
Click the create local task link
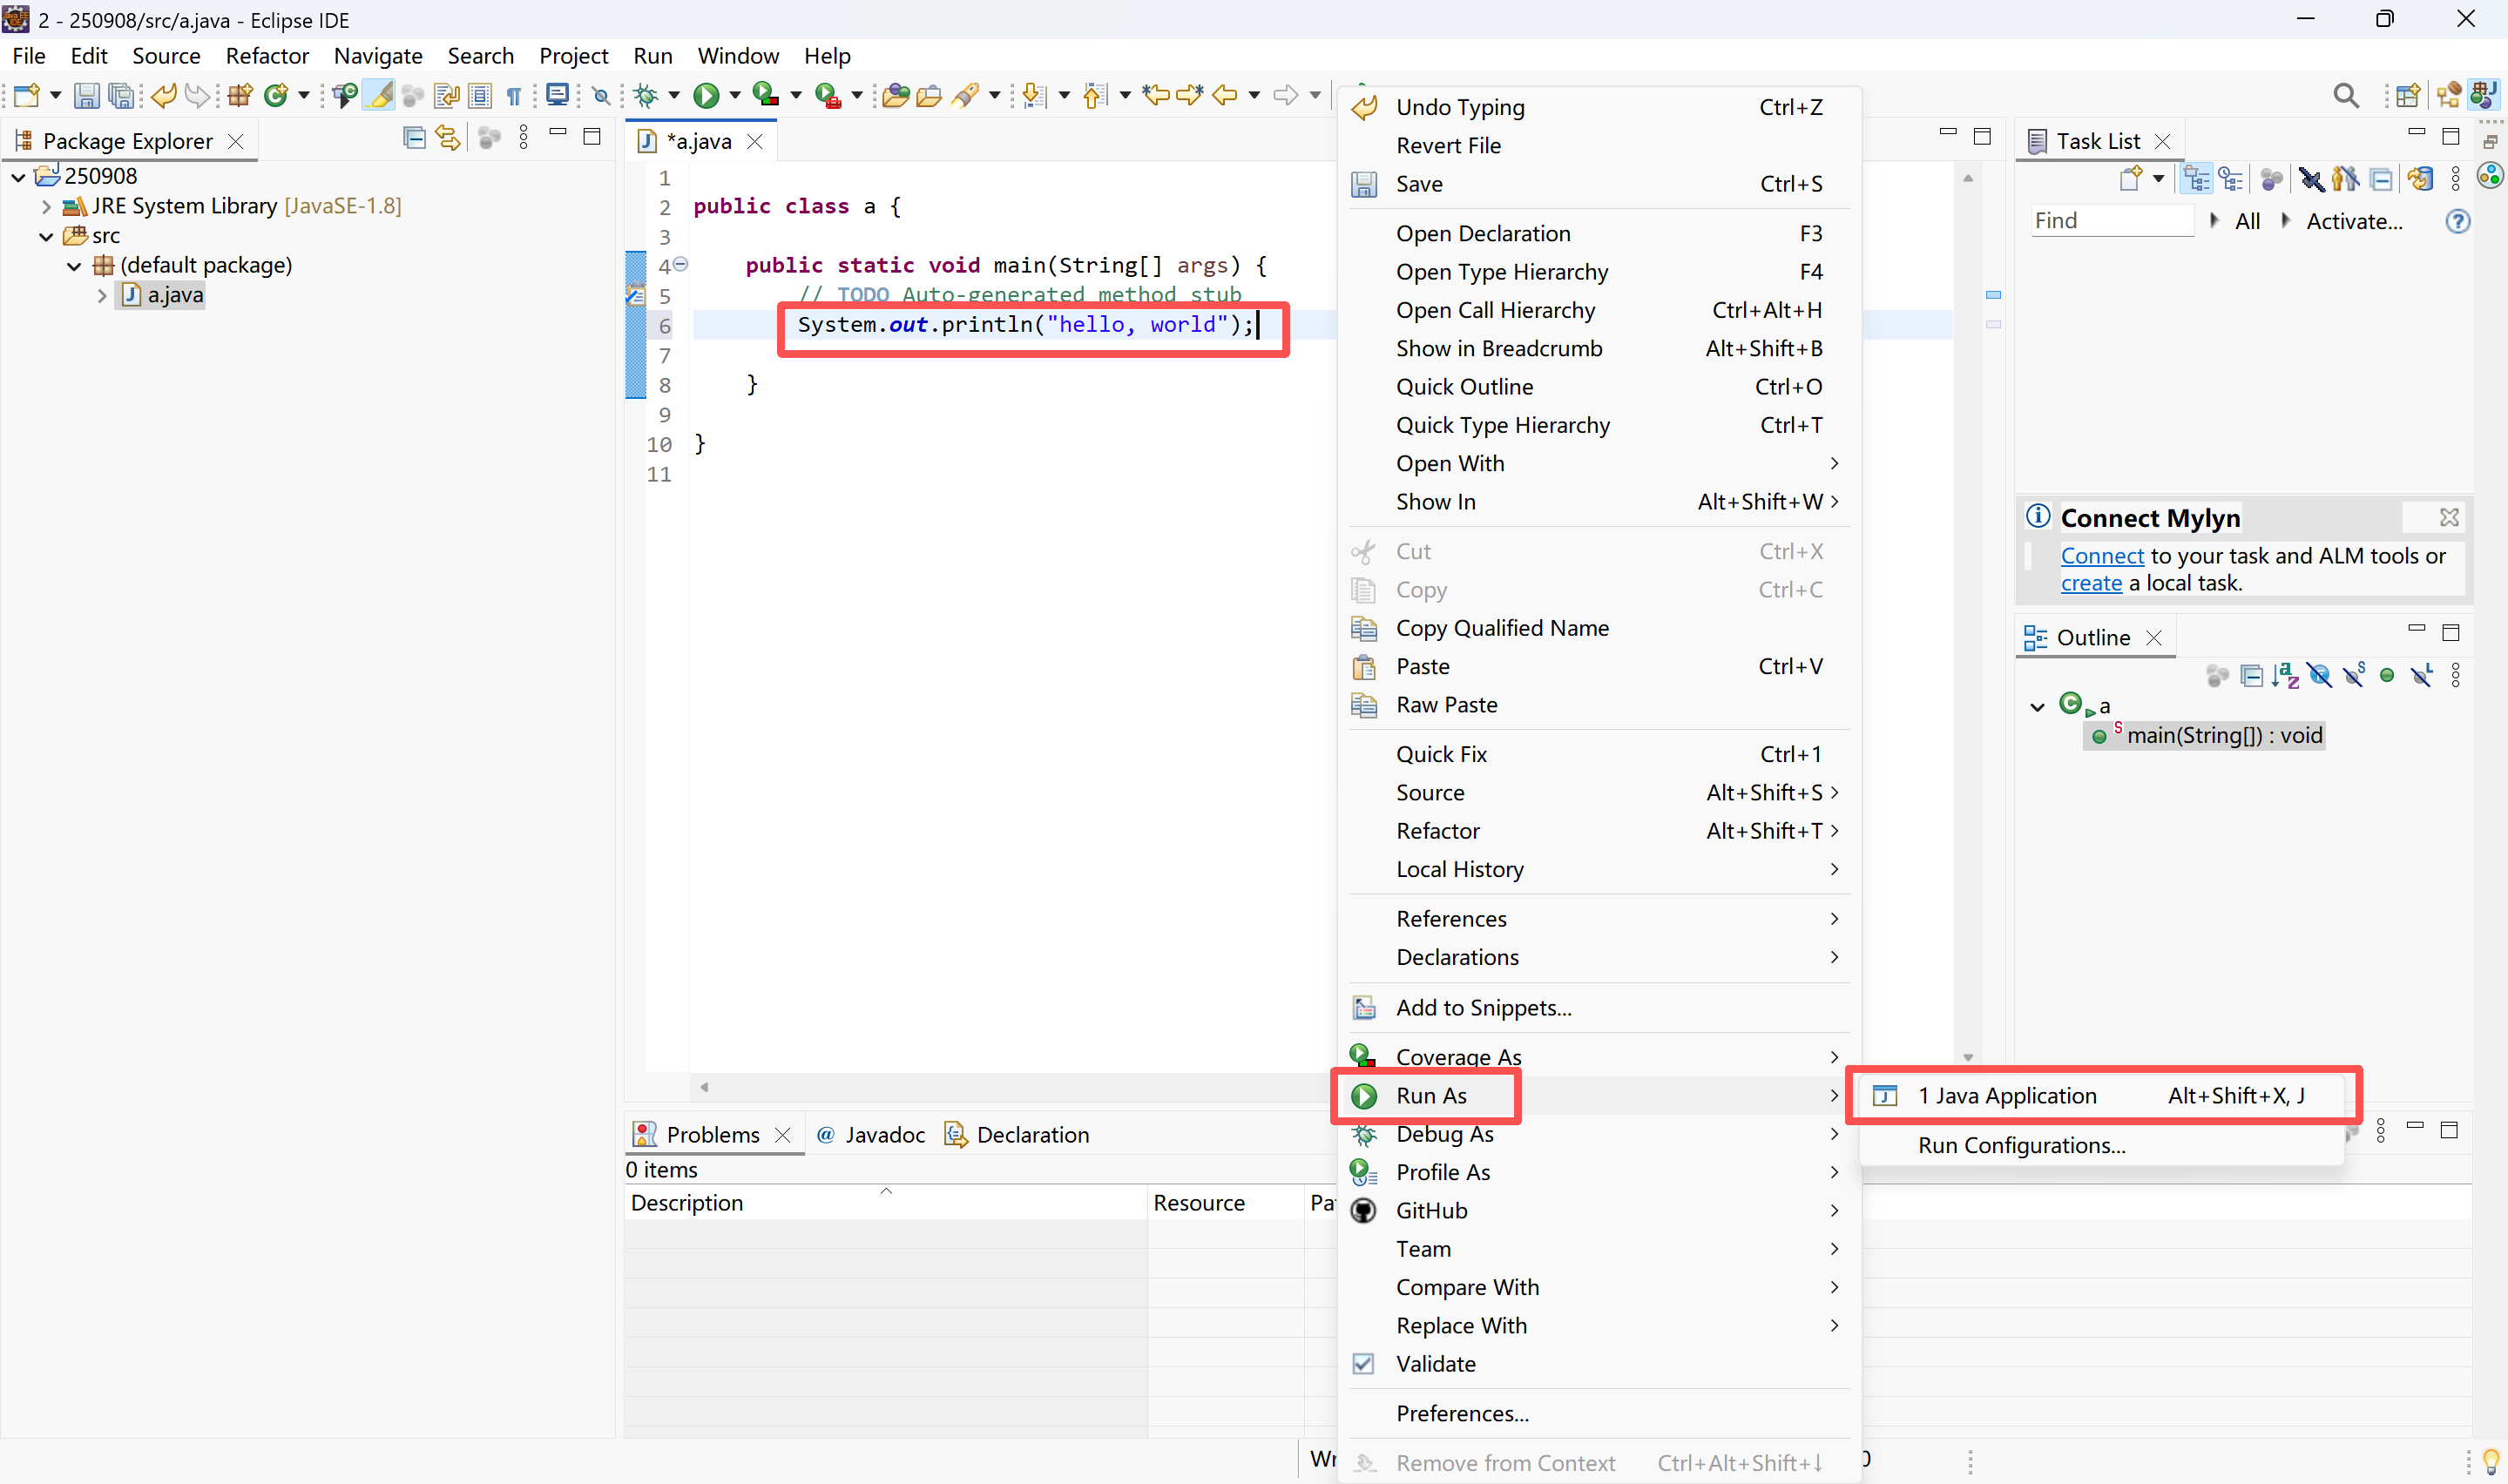pos(2090,583)
